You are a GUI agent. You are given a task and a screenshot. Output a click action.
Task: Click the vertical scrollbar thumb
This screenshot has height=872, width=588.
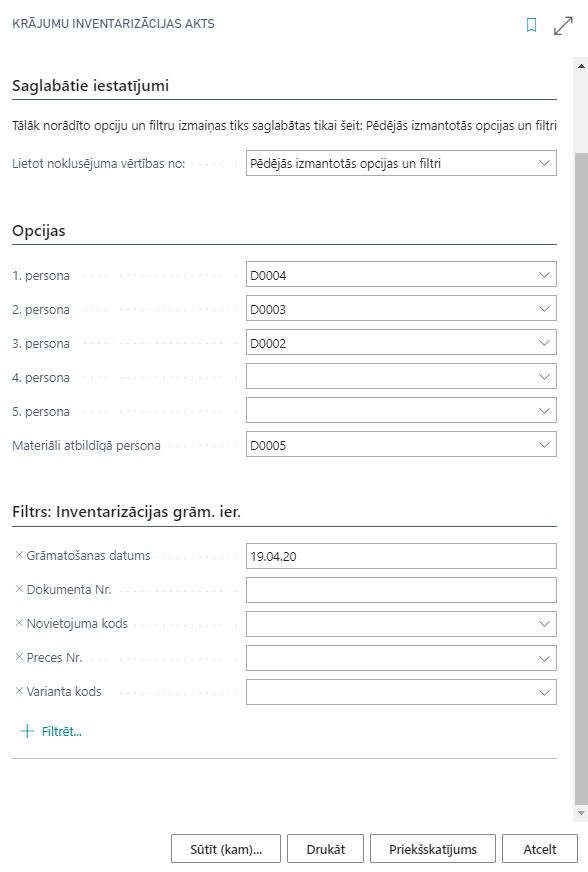[x=581, y=478]
